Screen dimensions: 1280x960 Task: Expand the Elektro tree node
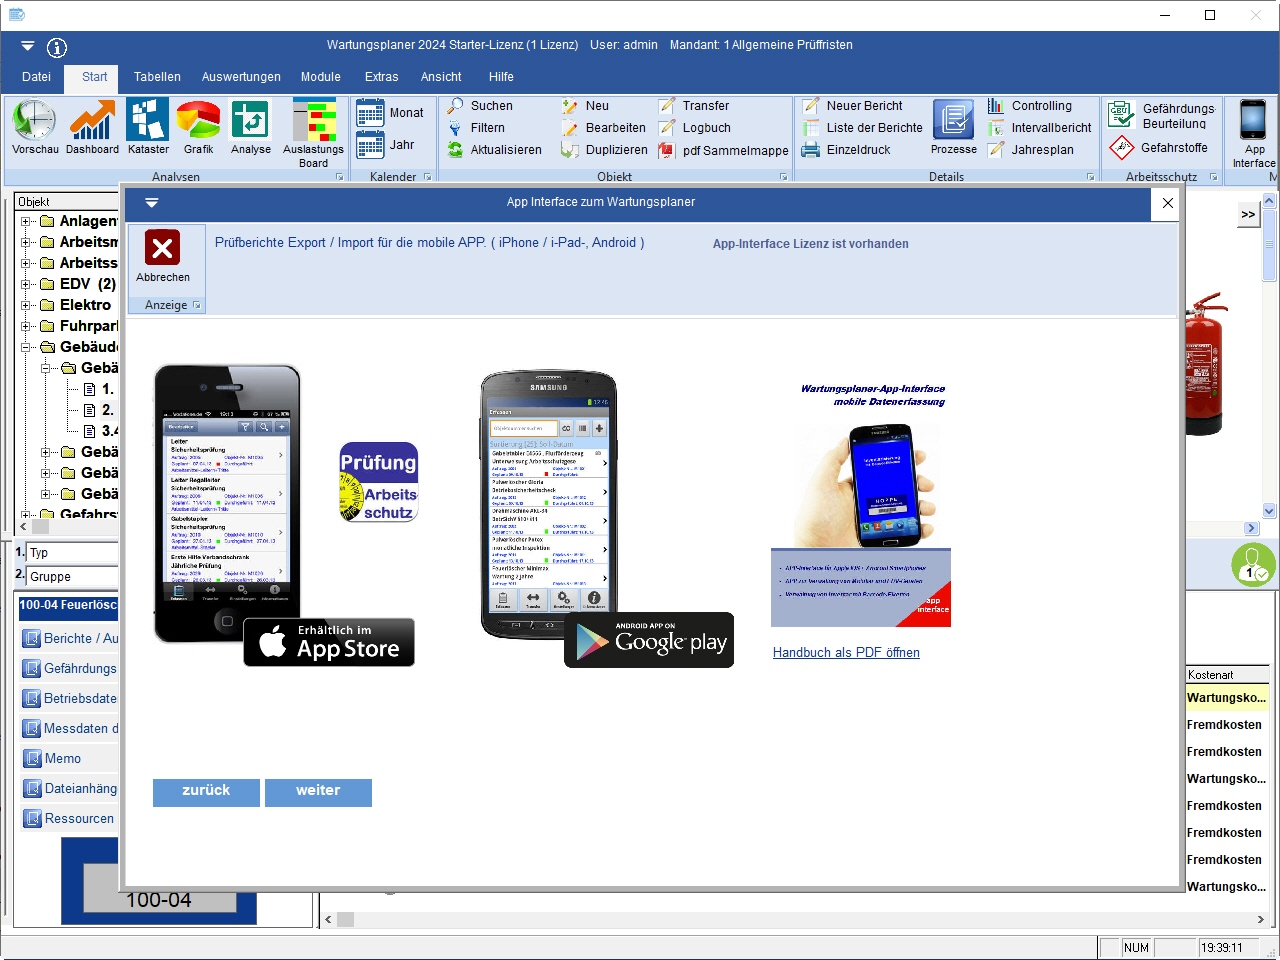point(26,305)
